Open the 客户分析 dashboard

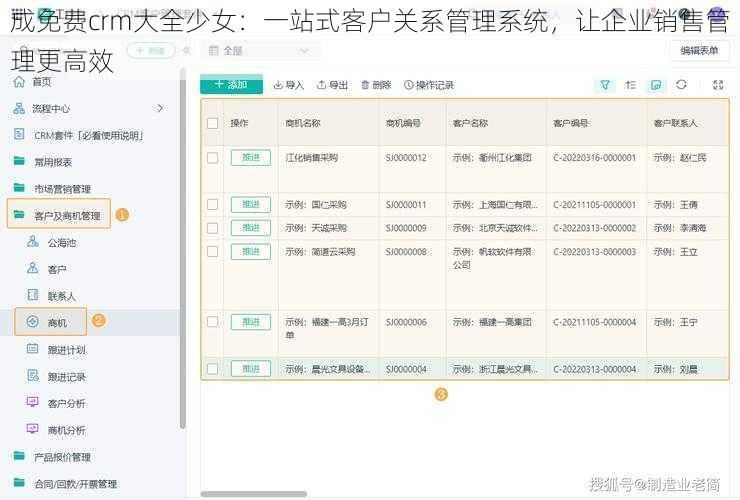66,403
